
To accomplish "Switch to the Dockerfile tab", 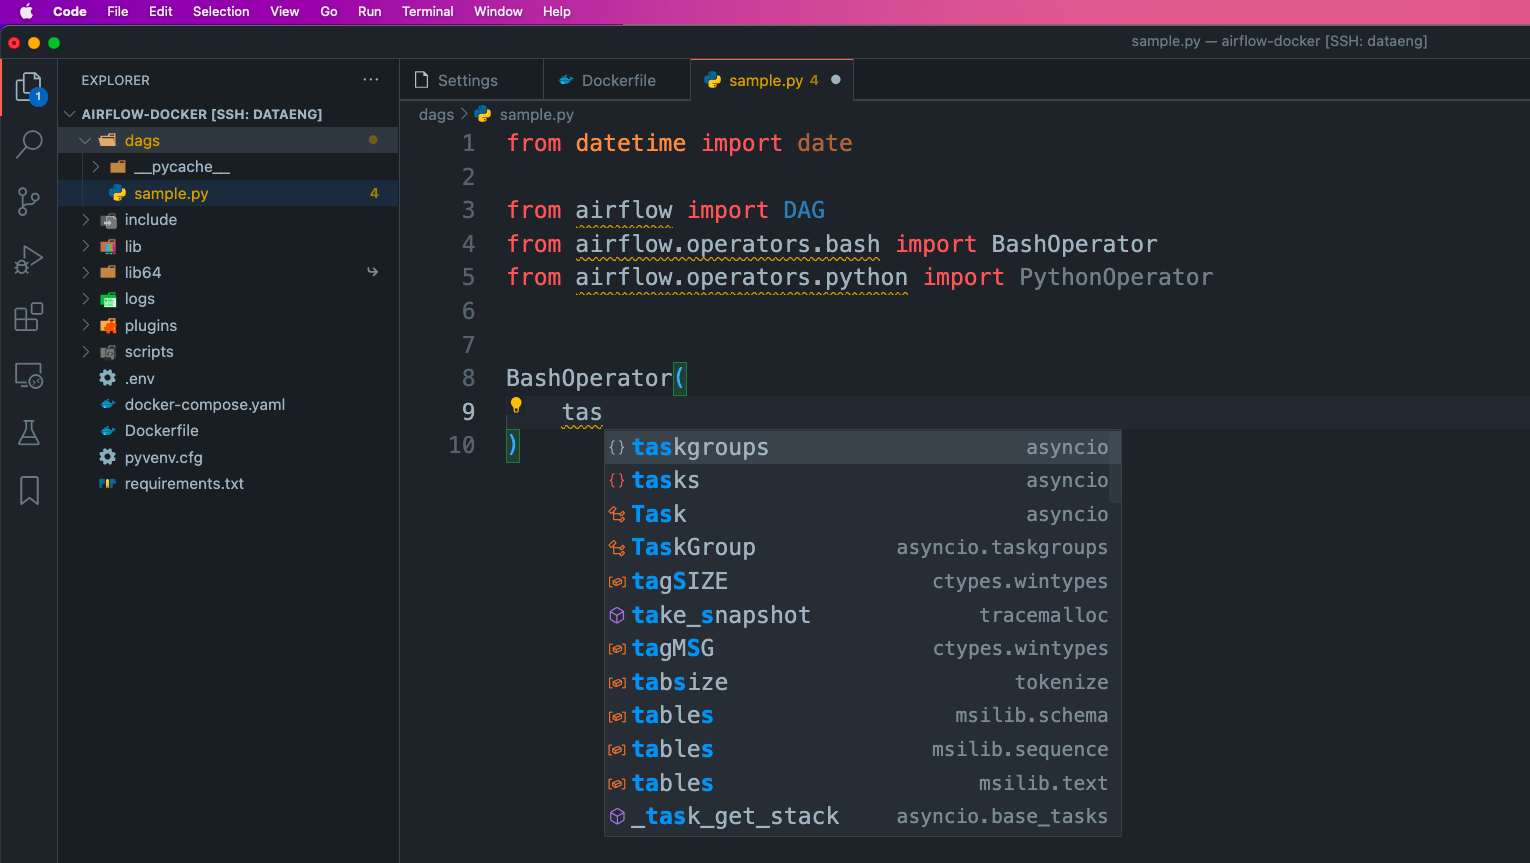I will point(616,79).
